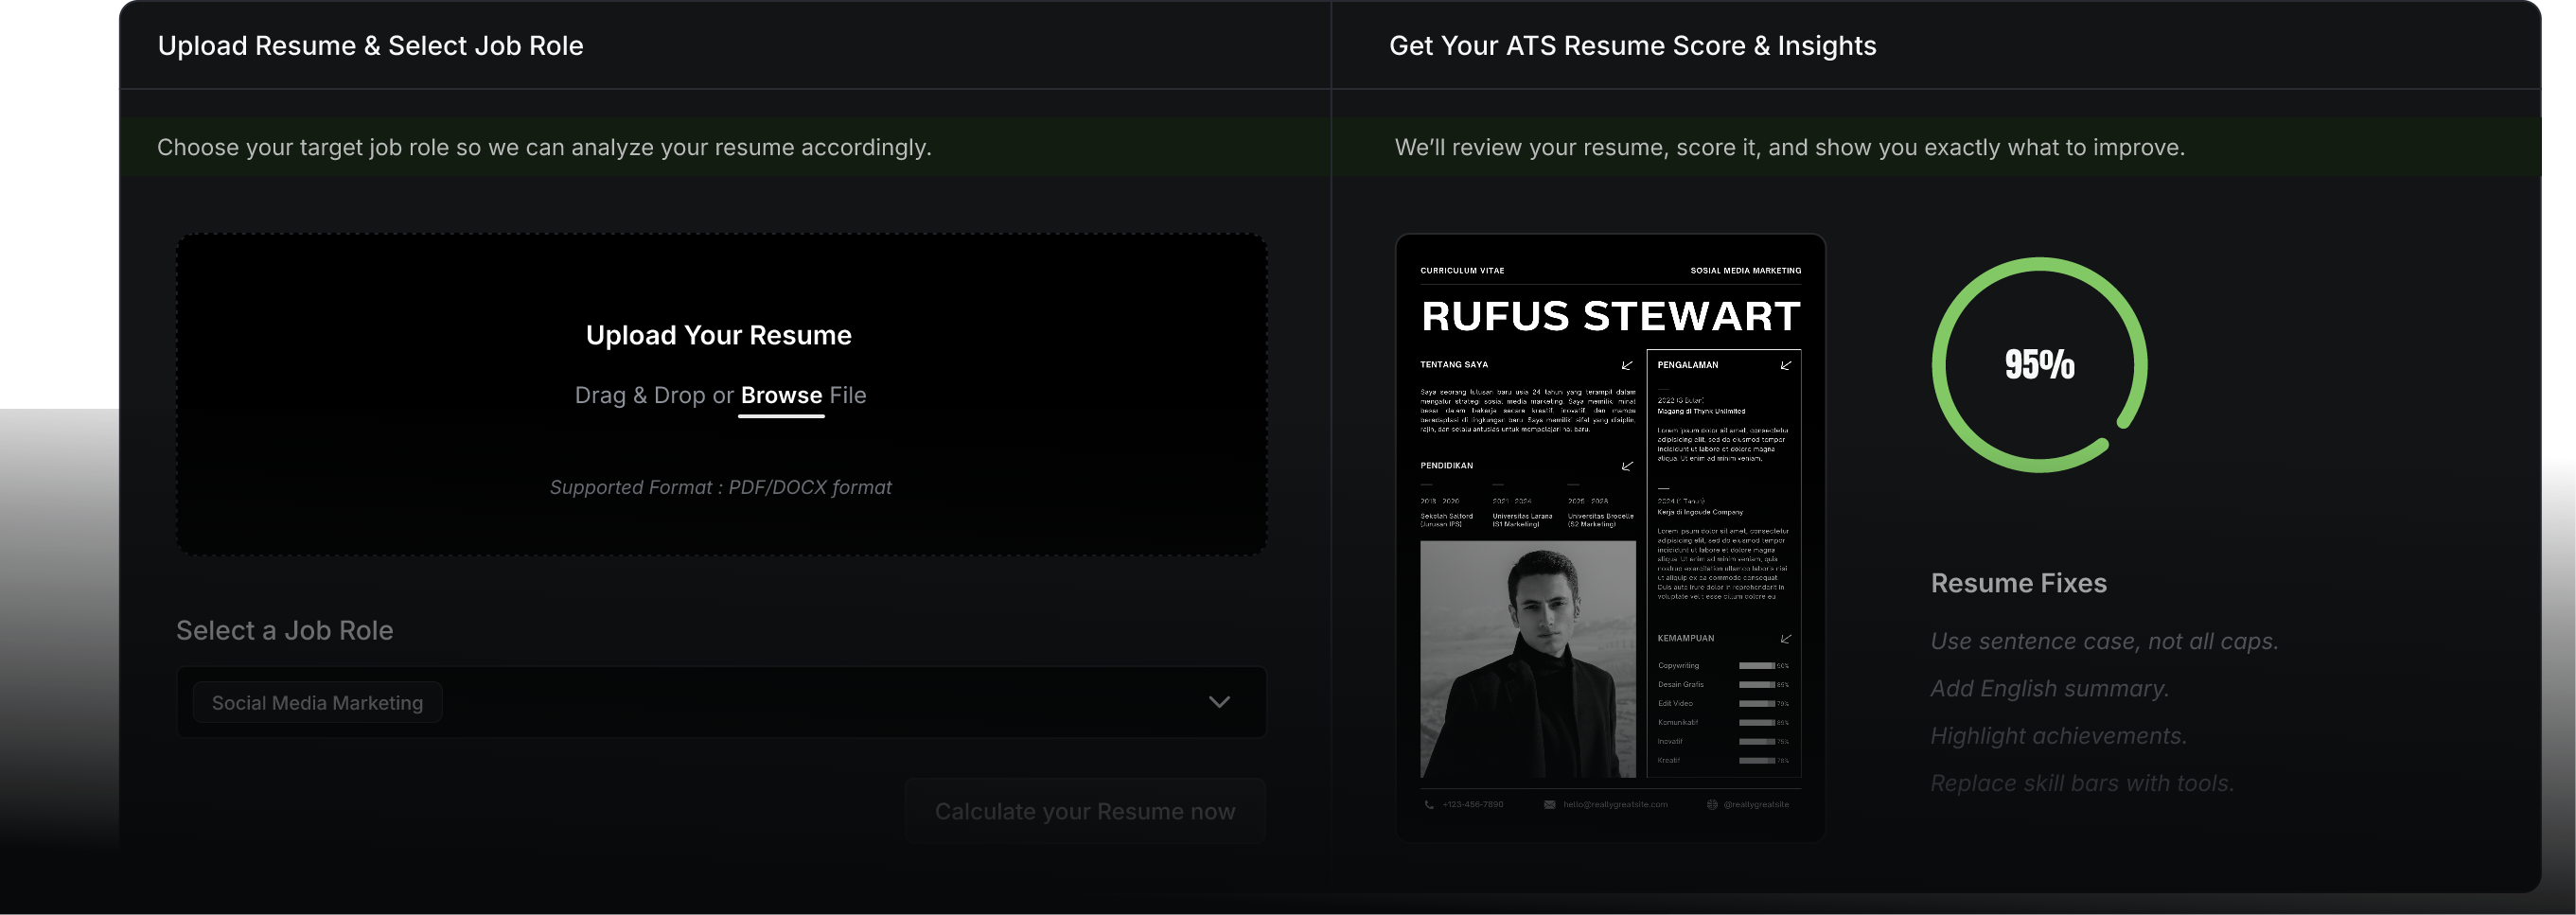This screenshot has width=2576, height=915.
Task: Click the Copywriting skill bar
Action: [x=1756, y=666]
